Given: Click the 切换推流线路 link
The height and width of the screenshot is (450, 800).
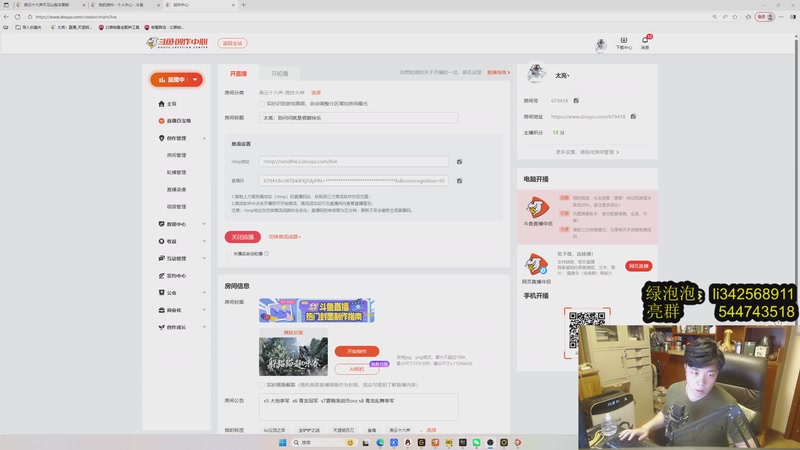Looking at the screenshot, I should pos(285,237).
